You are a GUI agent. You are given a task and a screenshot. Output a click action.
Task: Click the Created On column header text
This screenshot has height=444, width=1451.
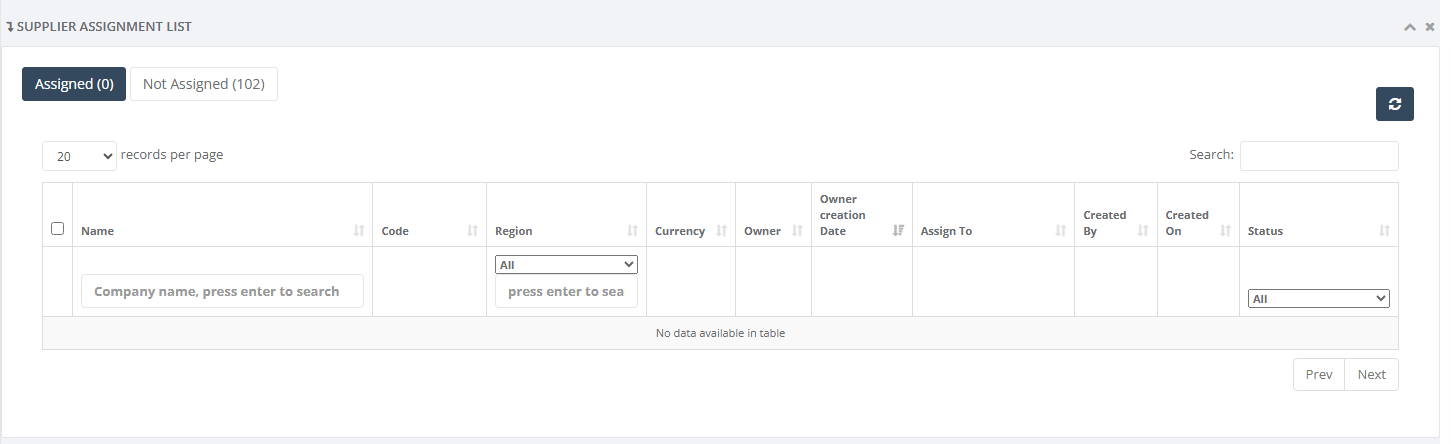click(1187, 223)
